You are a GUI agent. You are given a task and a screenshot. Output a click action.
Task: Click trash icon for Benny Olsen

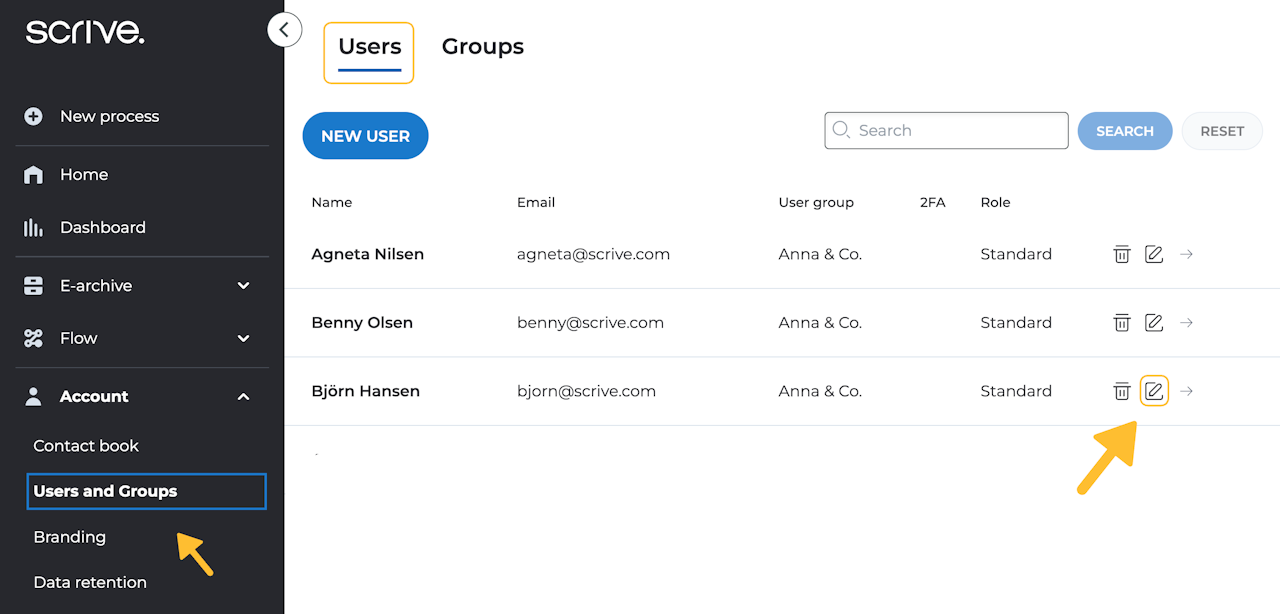(1122, 323)
